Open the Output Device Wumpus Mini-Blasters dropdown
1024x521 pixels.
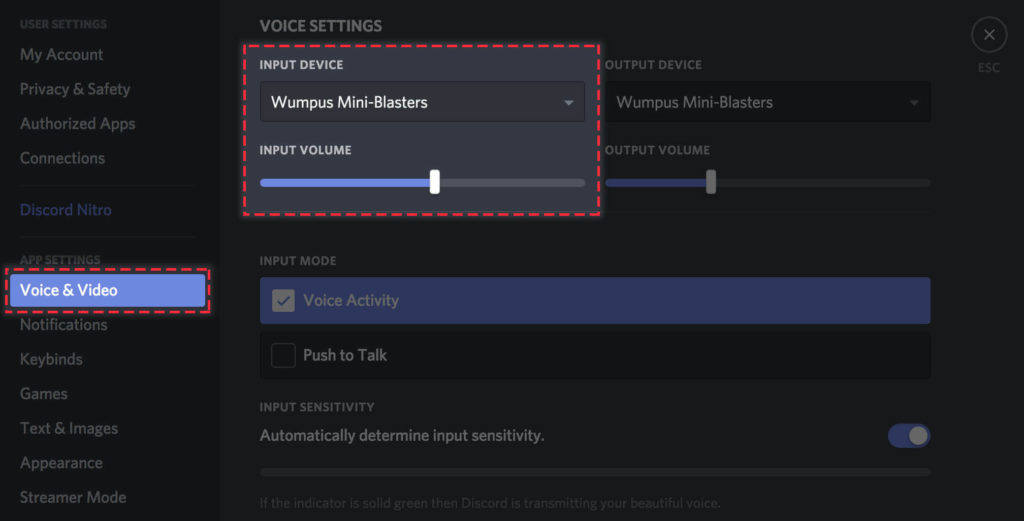click(767, 102)
